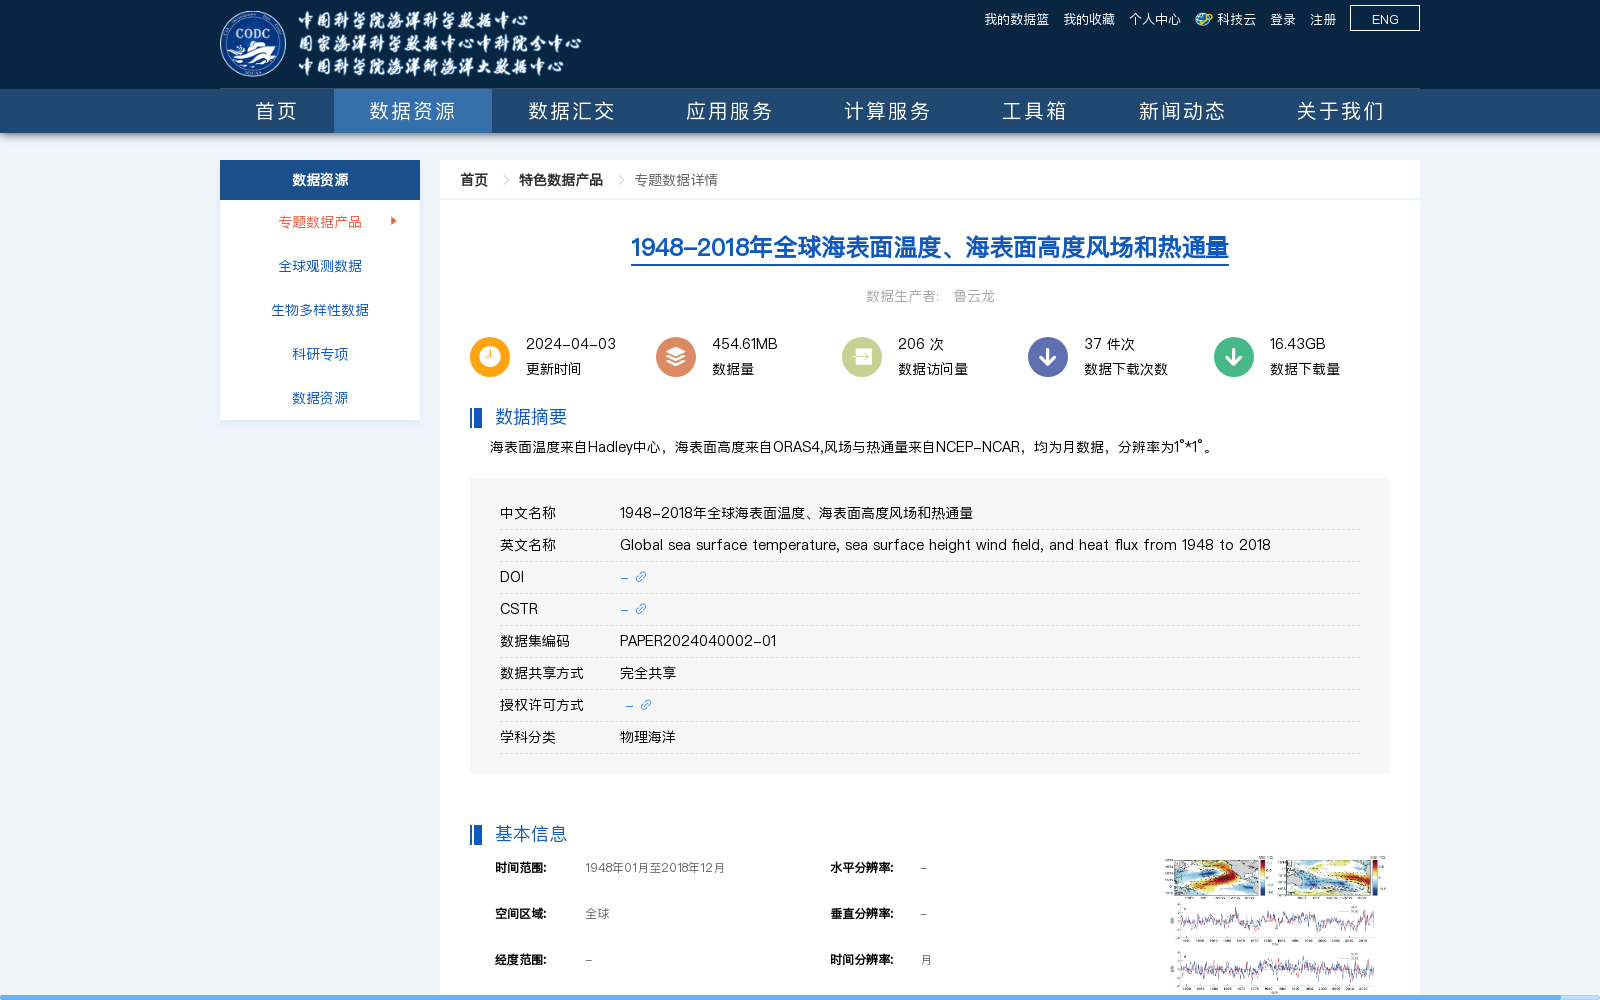Open 我的数据篮 link
Screen dimensions: 1600x1000
pyautogui.click(x=1016, y=19)
